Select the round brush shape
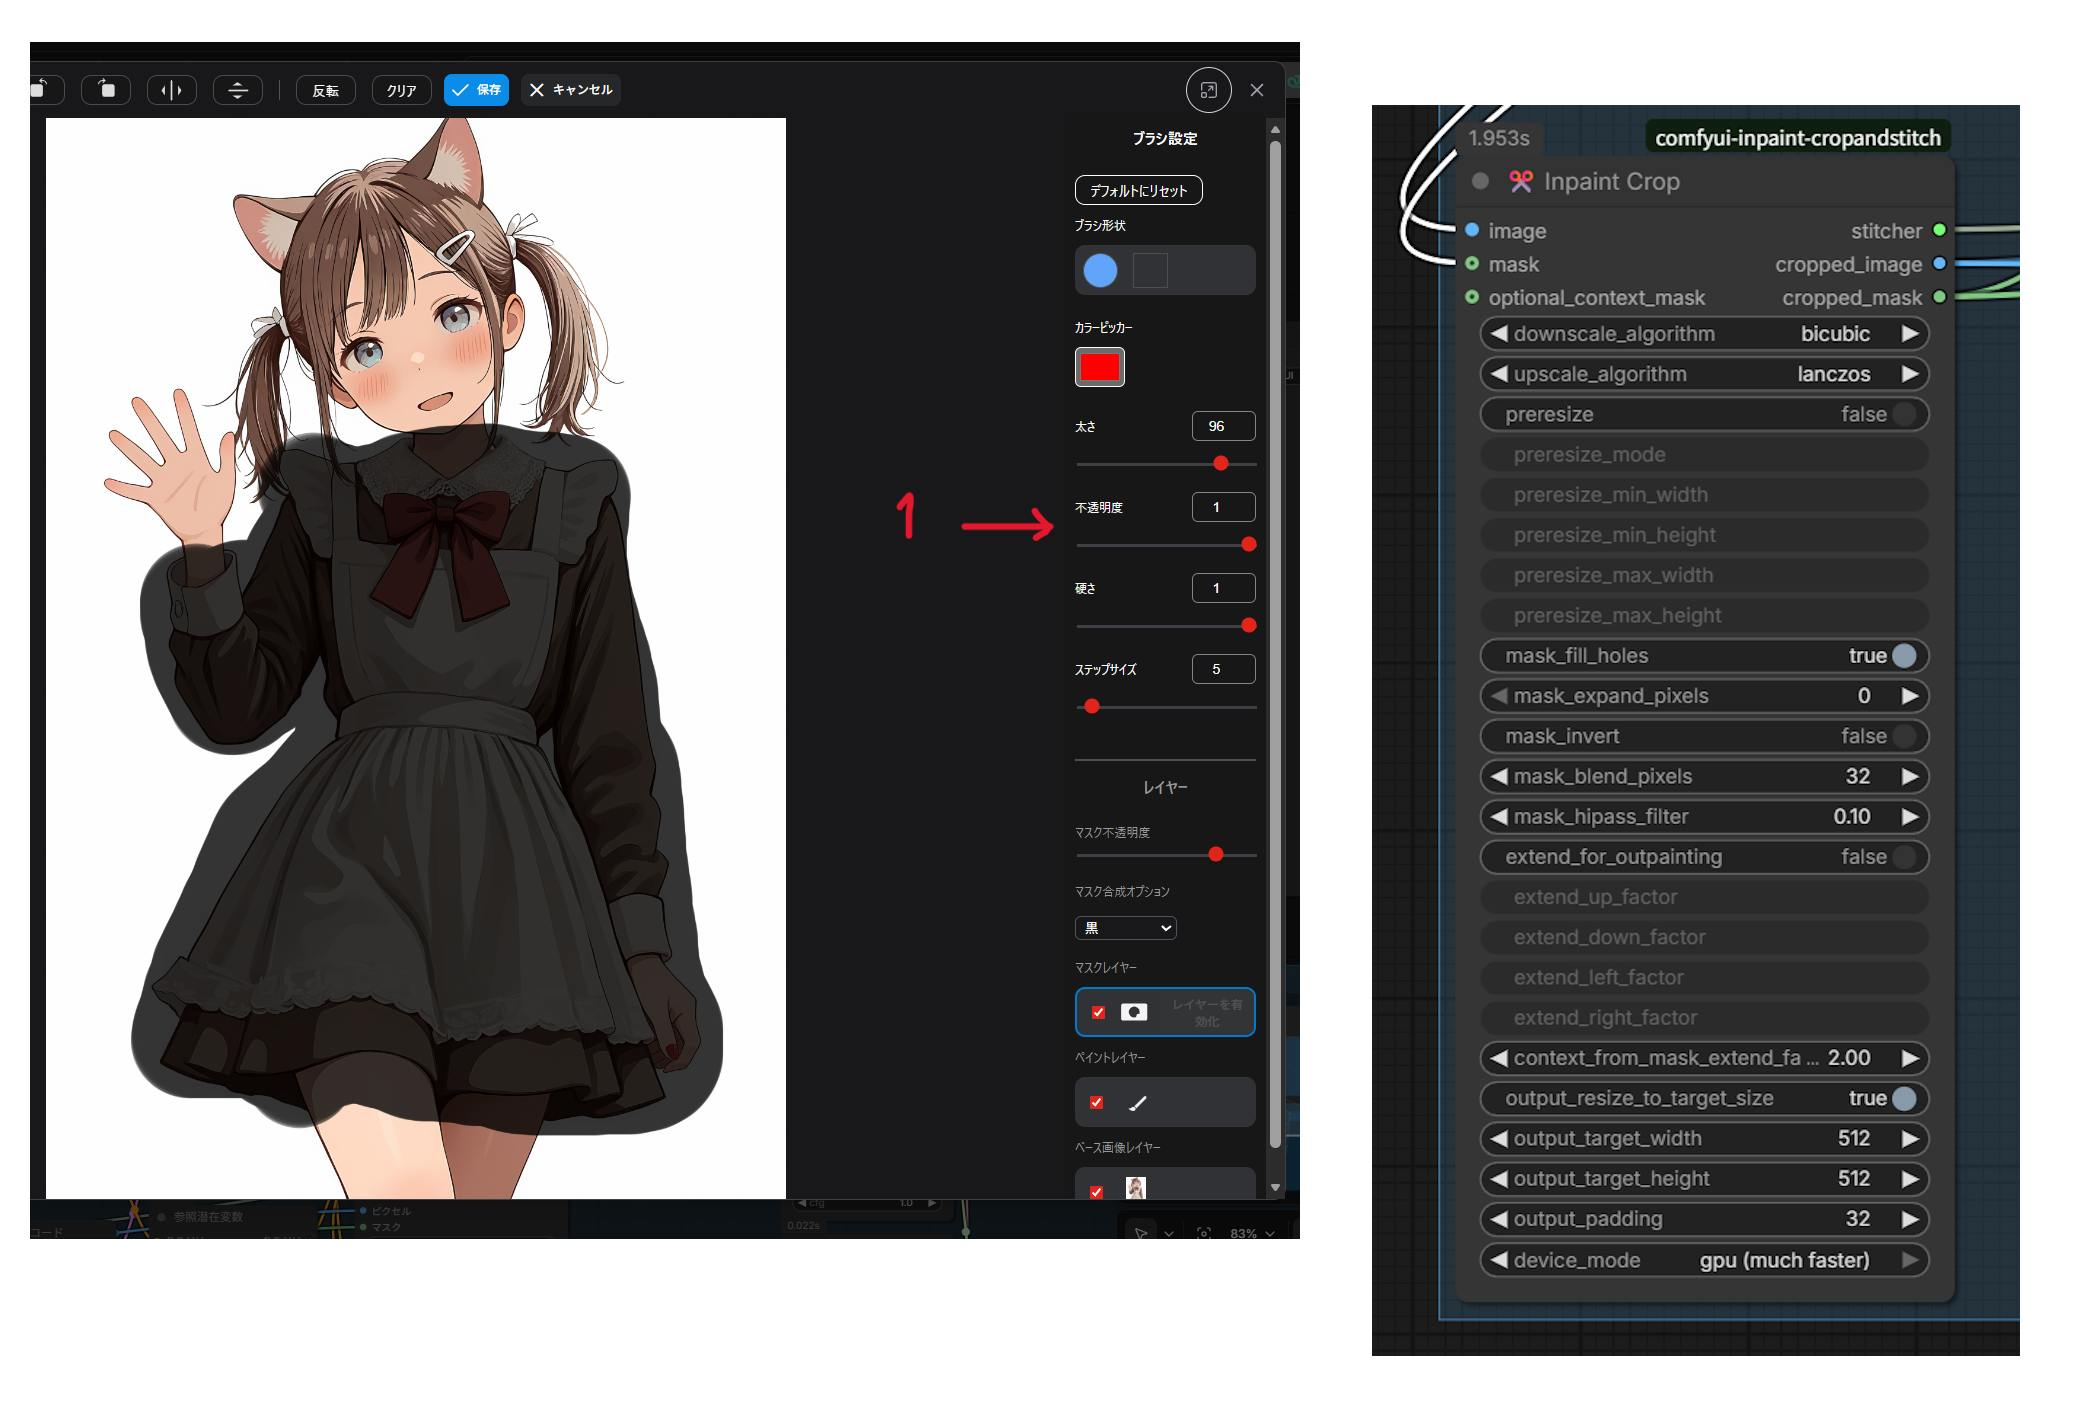Viewport: 2086px width, 1407px height. click(x=1100, y=270)
